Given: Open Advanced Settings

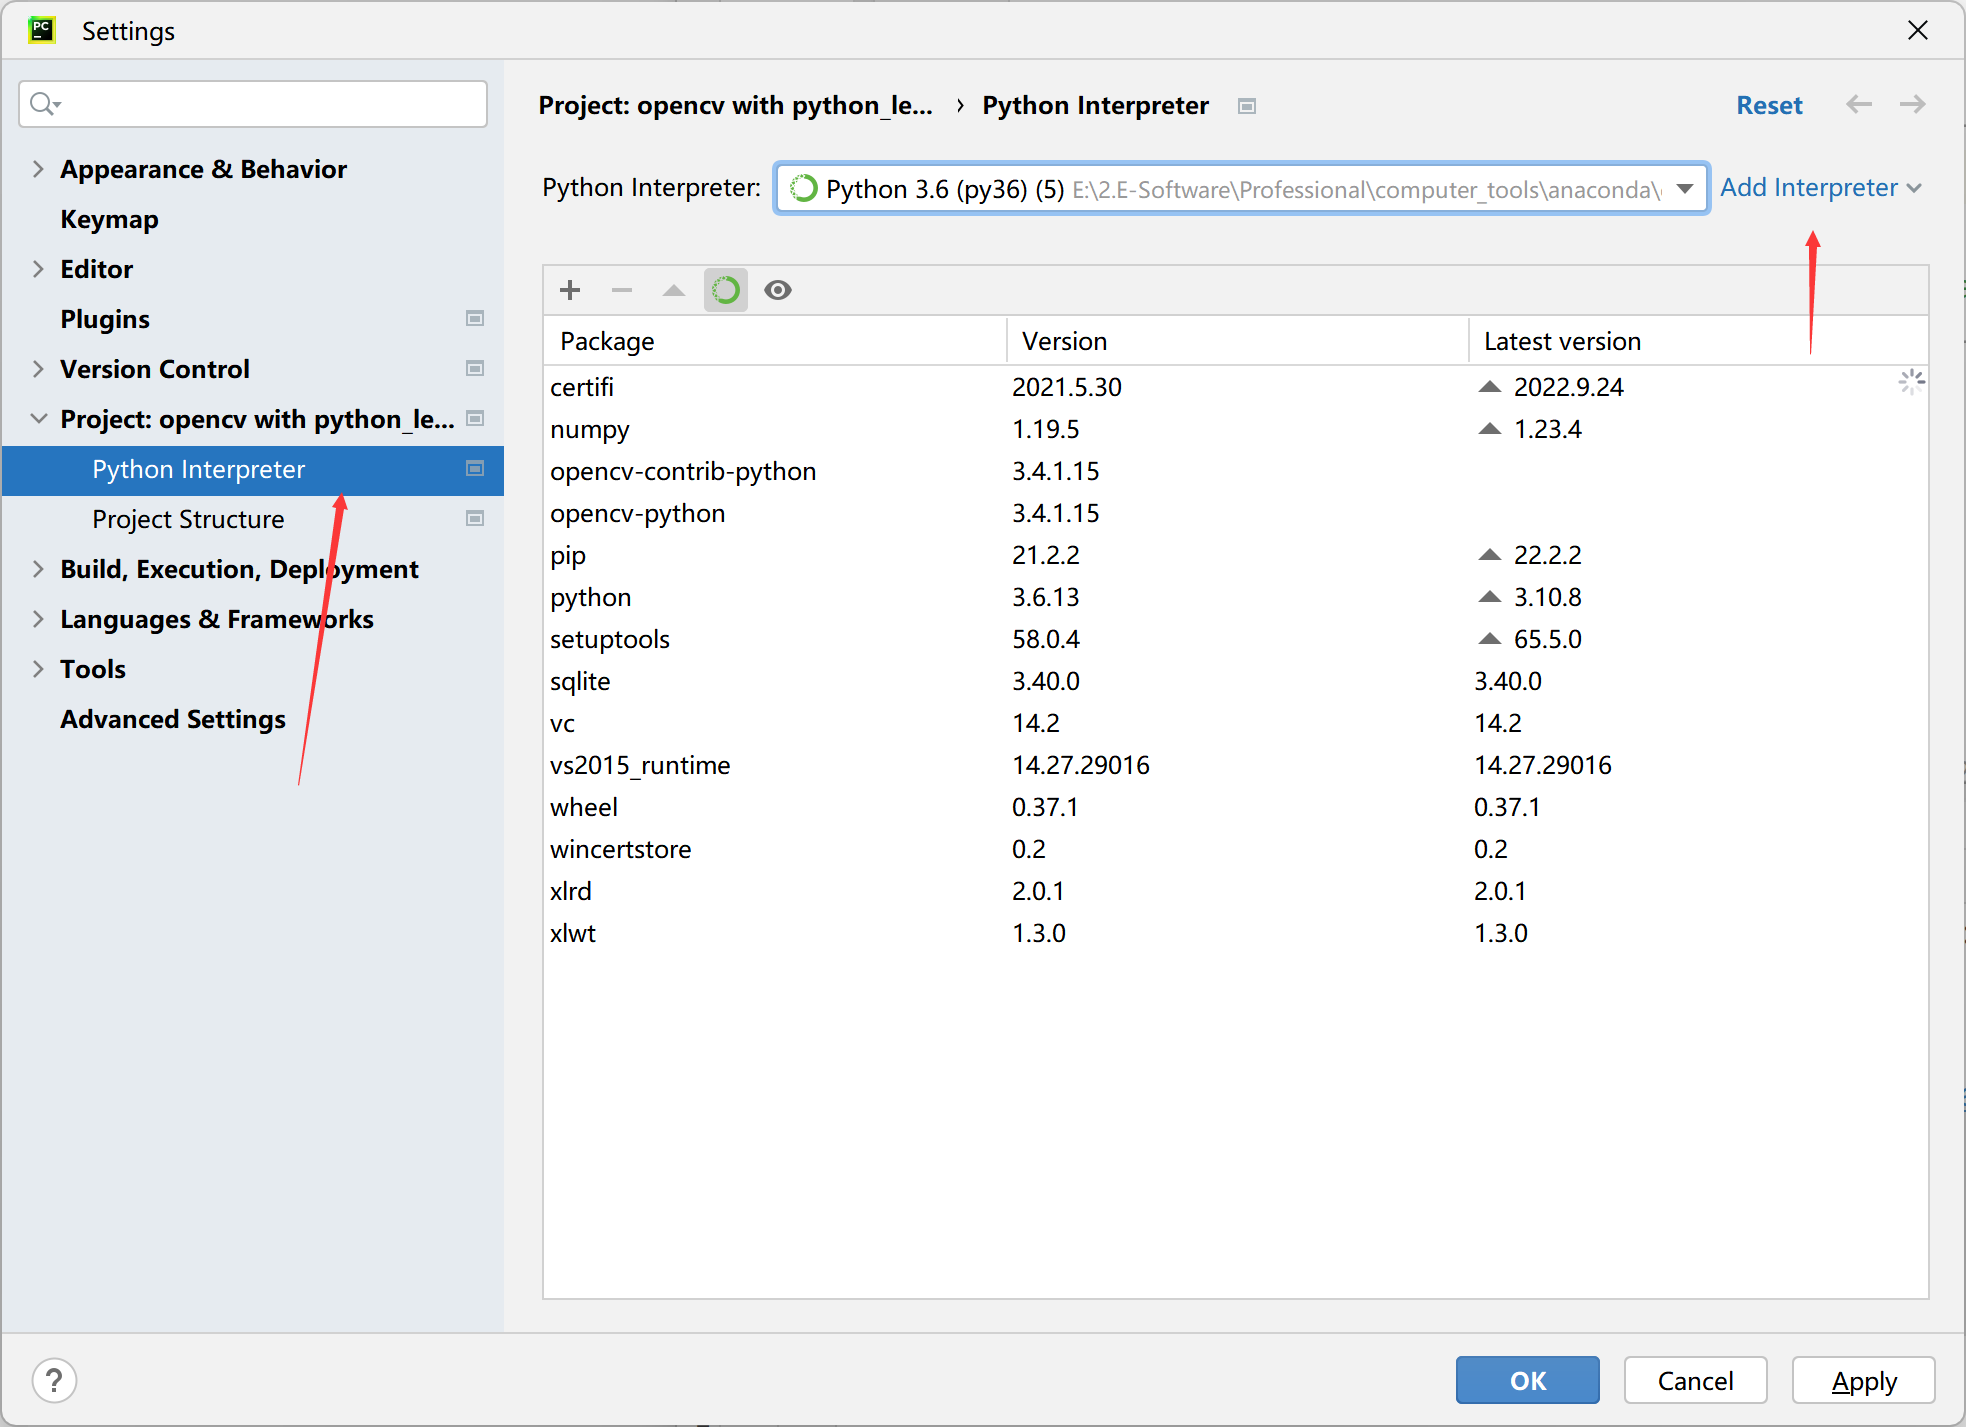Looking at the screenshot, I should point(173,719).
